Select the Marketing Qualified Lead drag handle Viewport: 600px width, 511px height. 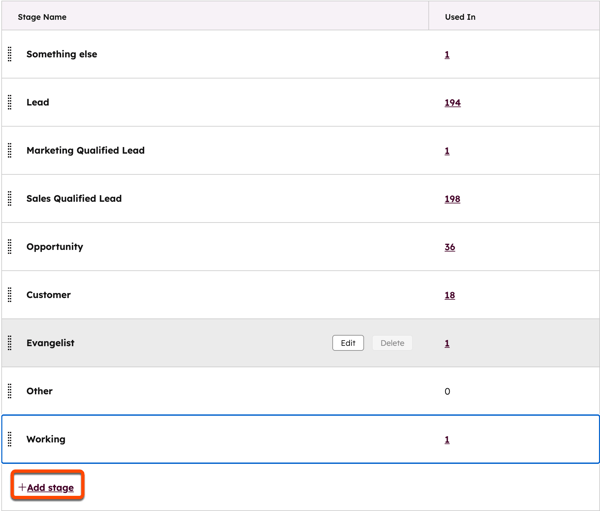[x=10, y=151]
